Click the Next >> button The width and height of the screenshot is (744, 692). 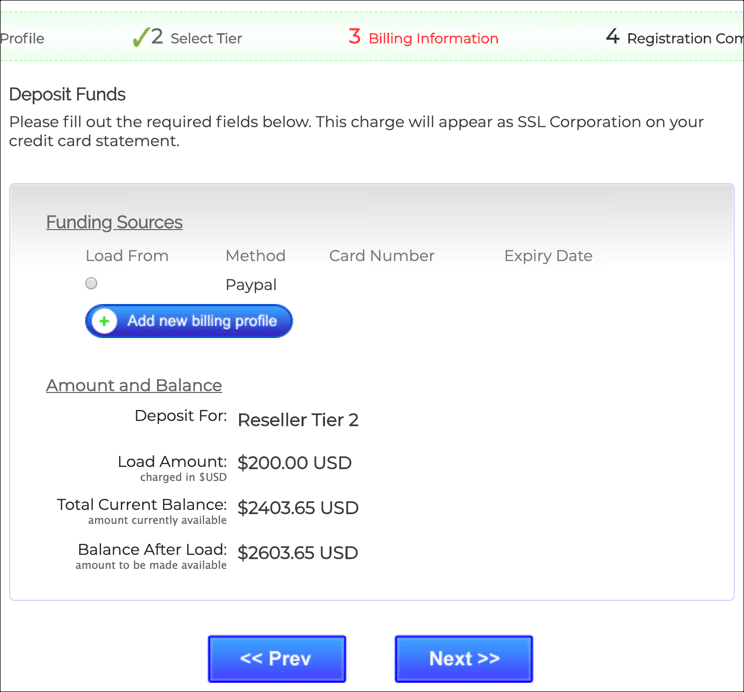tap(463, 659)
